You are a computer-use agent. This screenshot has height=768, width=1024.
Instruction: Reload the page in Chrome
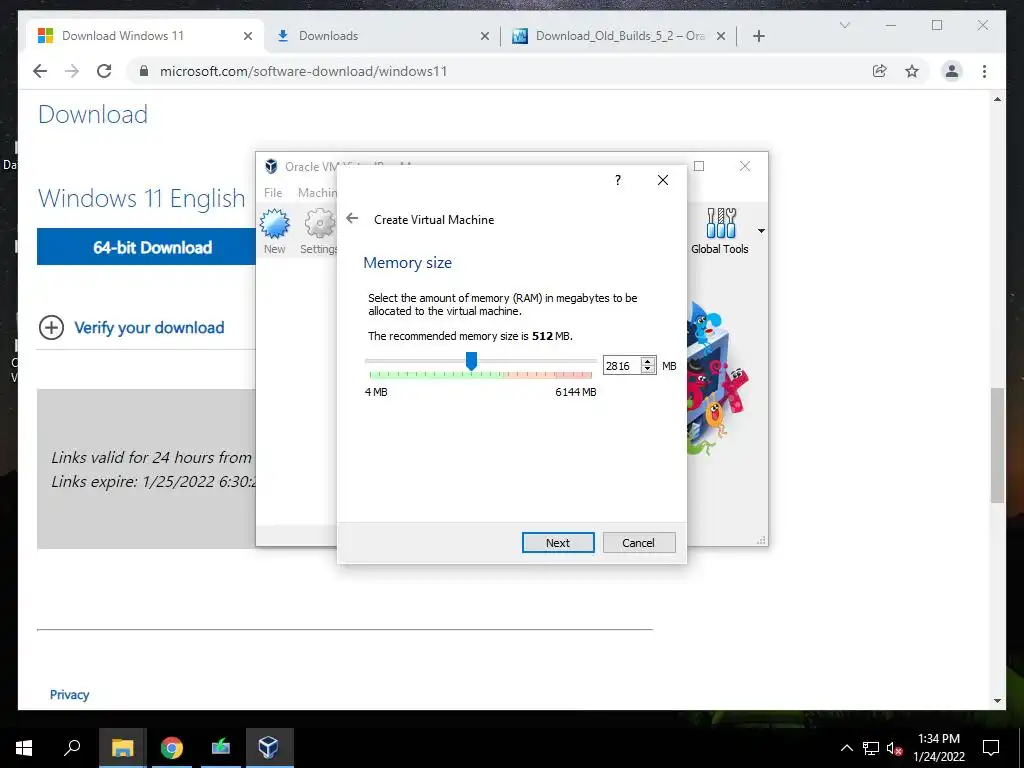104,71
